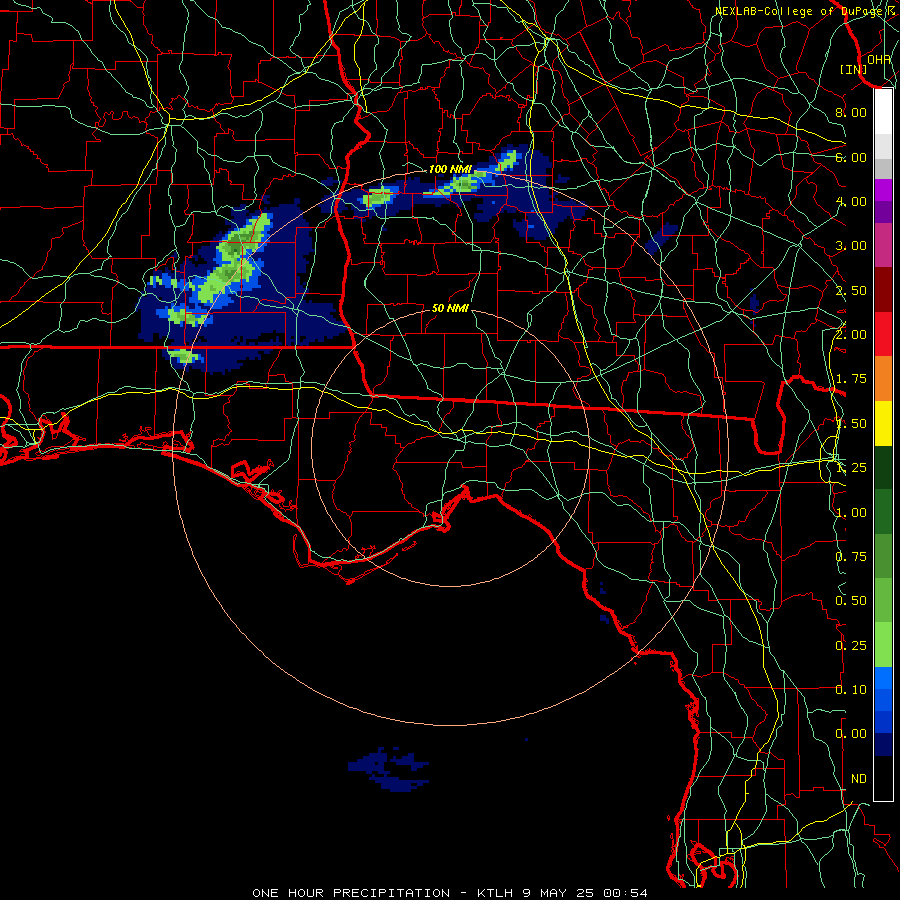
Task: Click the 8.00 legend value
Action: coord(851,112)
